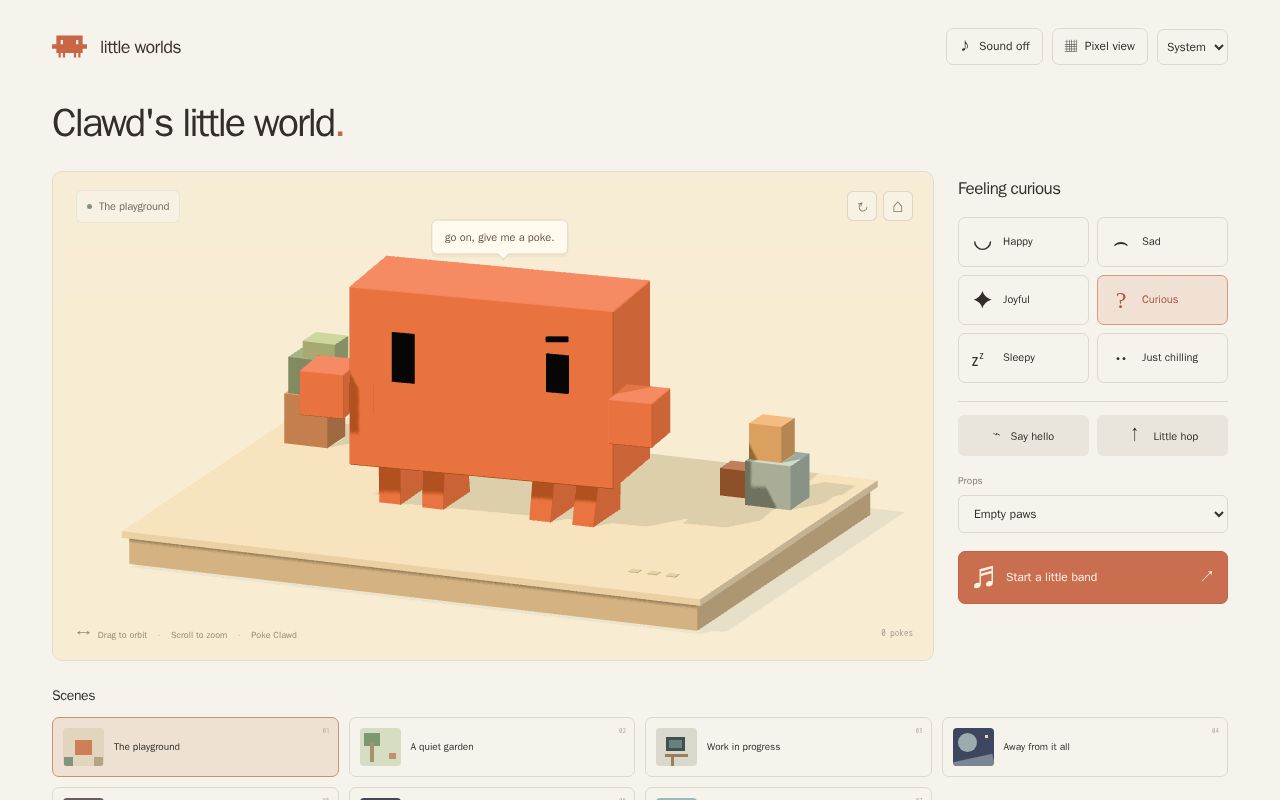Click the 'Scroll to zoom' hint text
The height and width of the screenshot is (800, 1280).
[x=199, y=635]
